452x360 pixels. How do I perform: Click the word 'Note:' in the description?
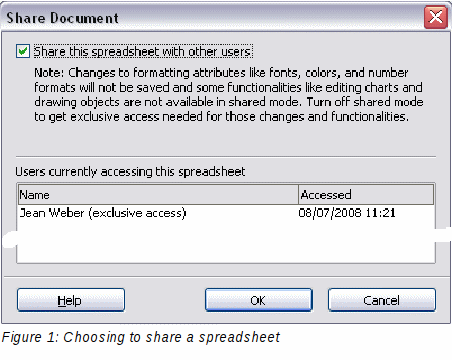(x=49, y=73)
